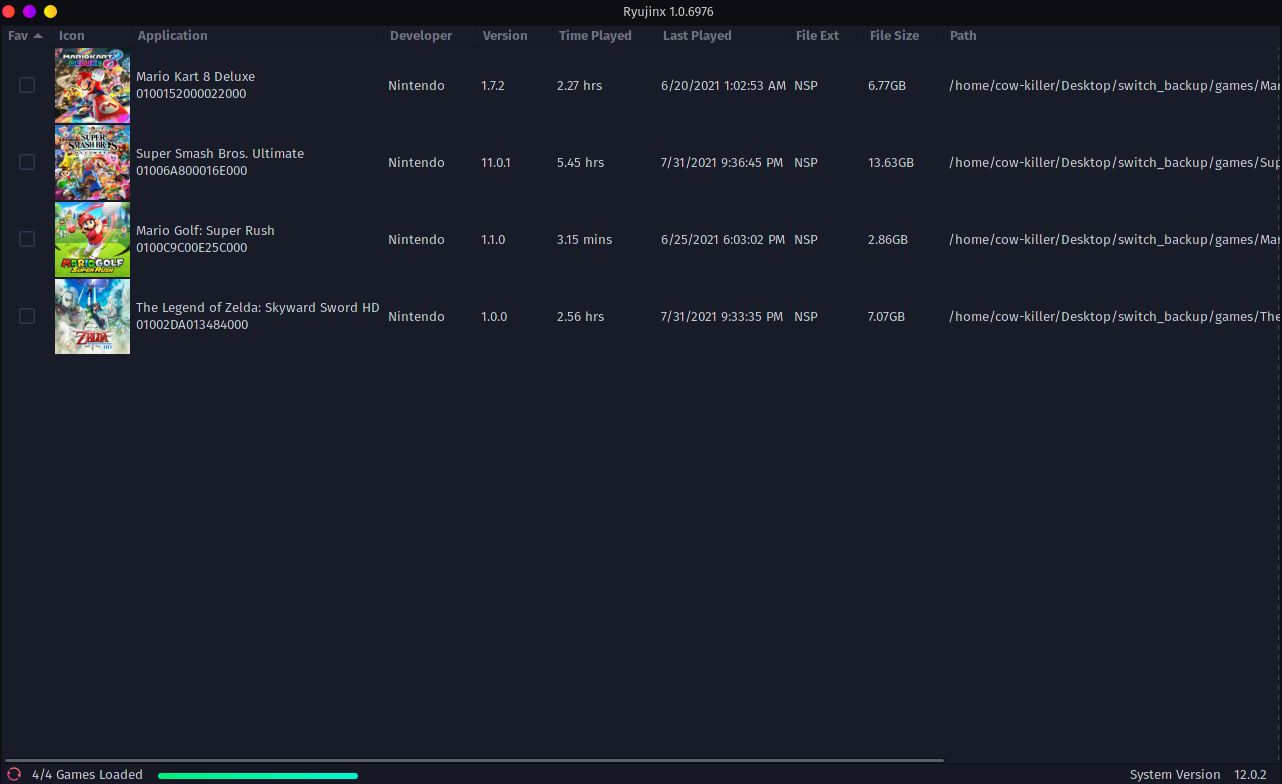Mark Mario Kart 8 Deluxe as favorite
1282x784 pixels.
coord(27,85)
